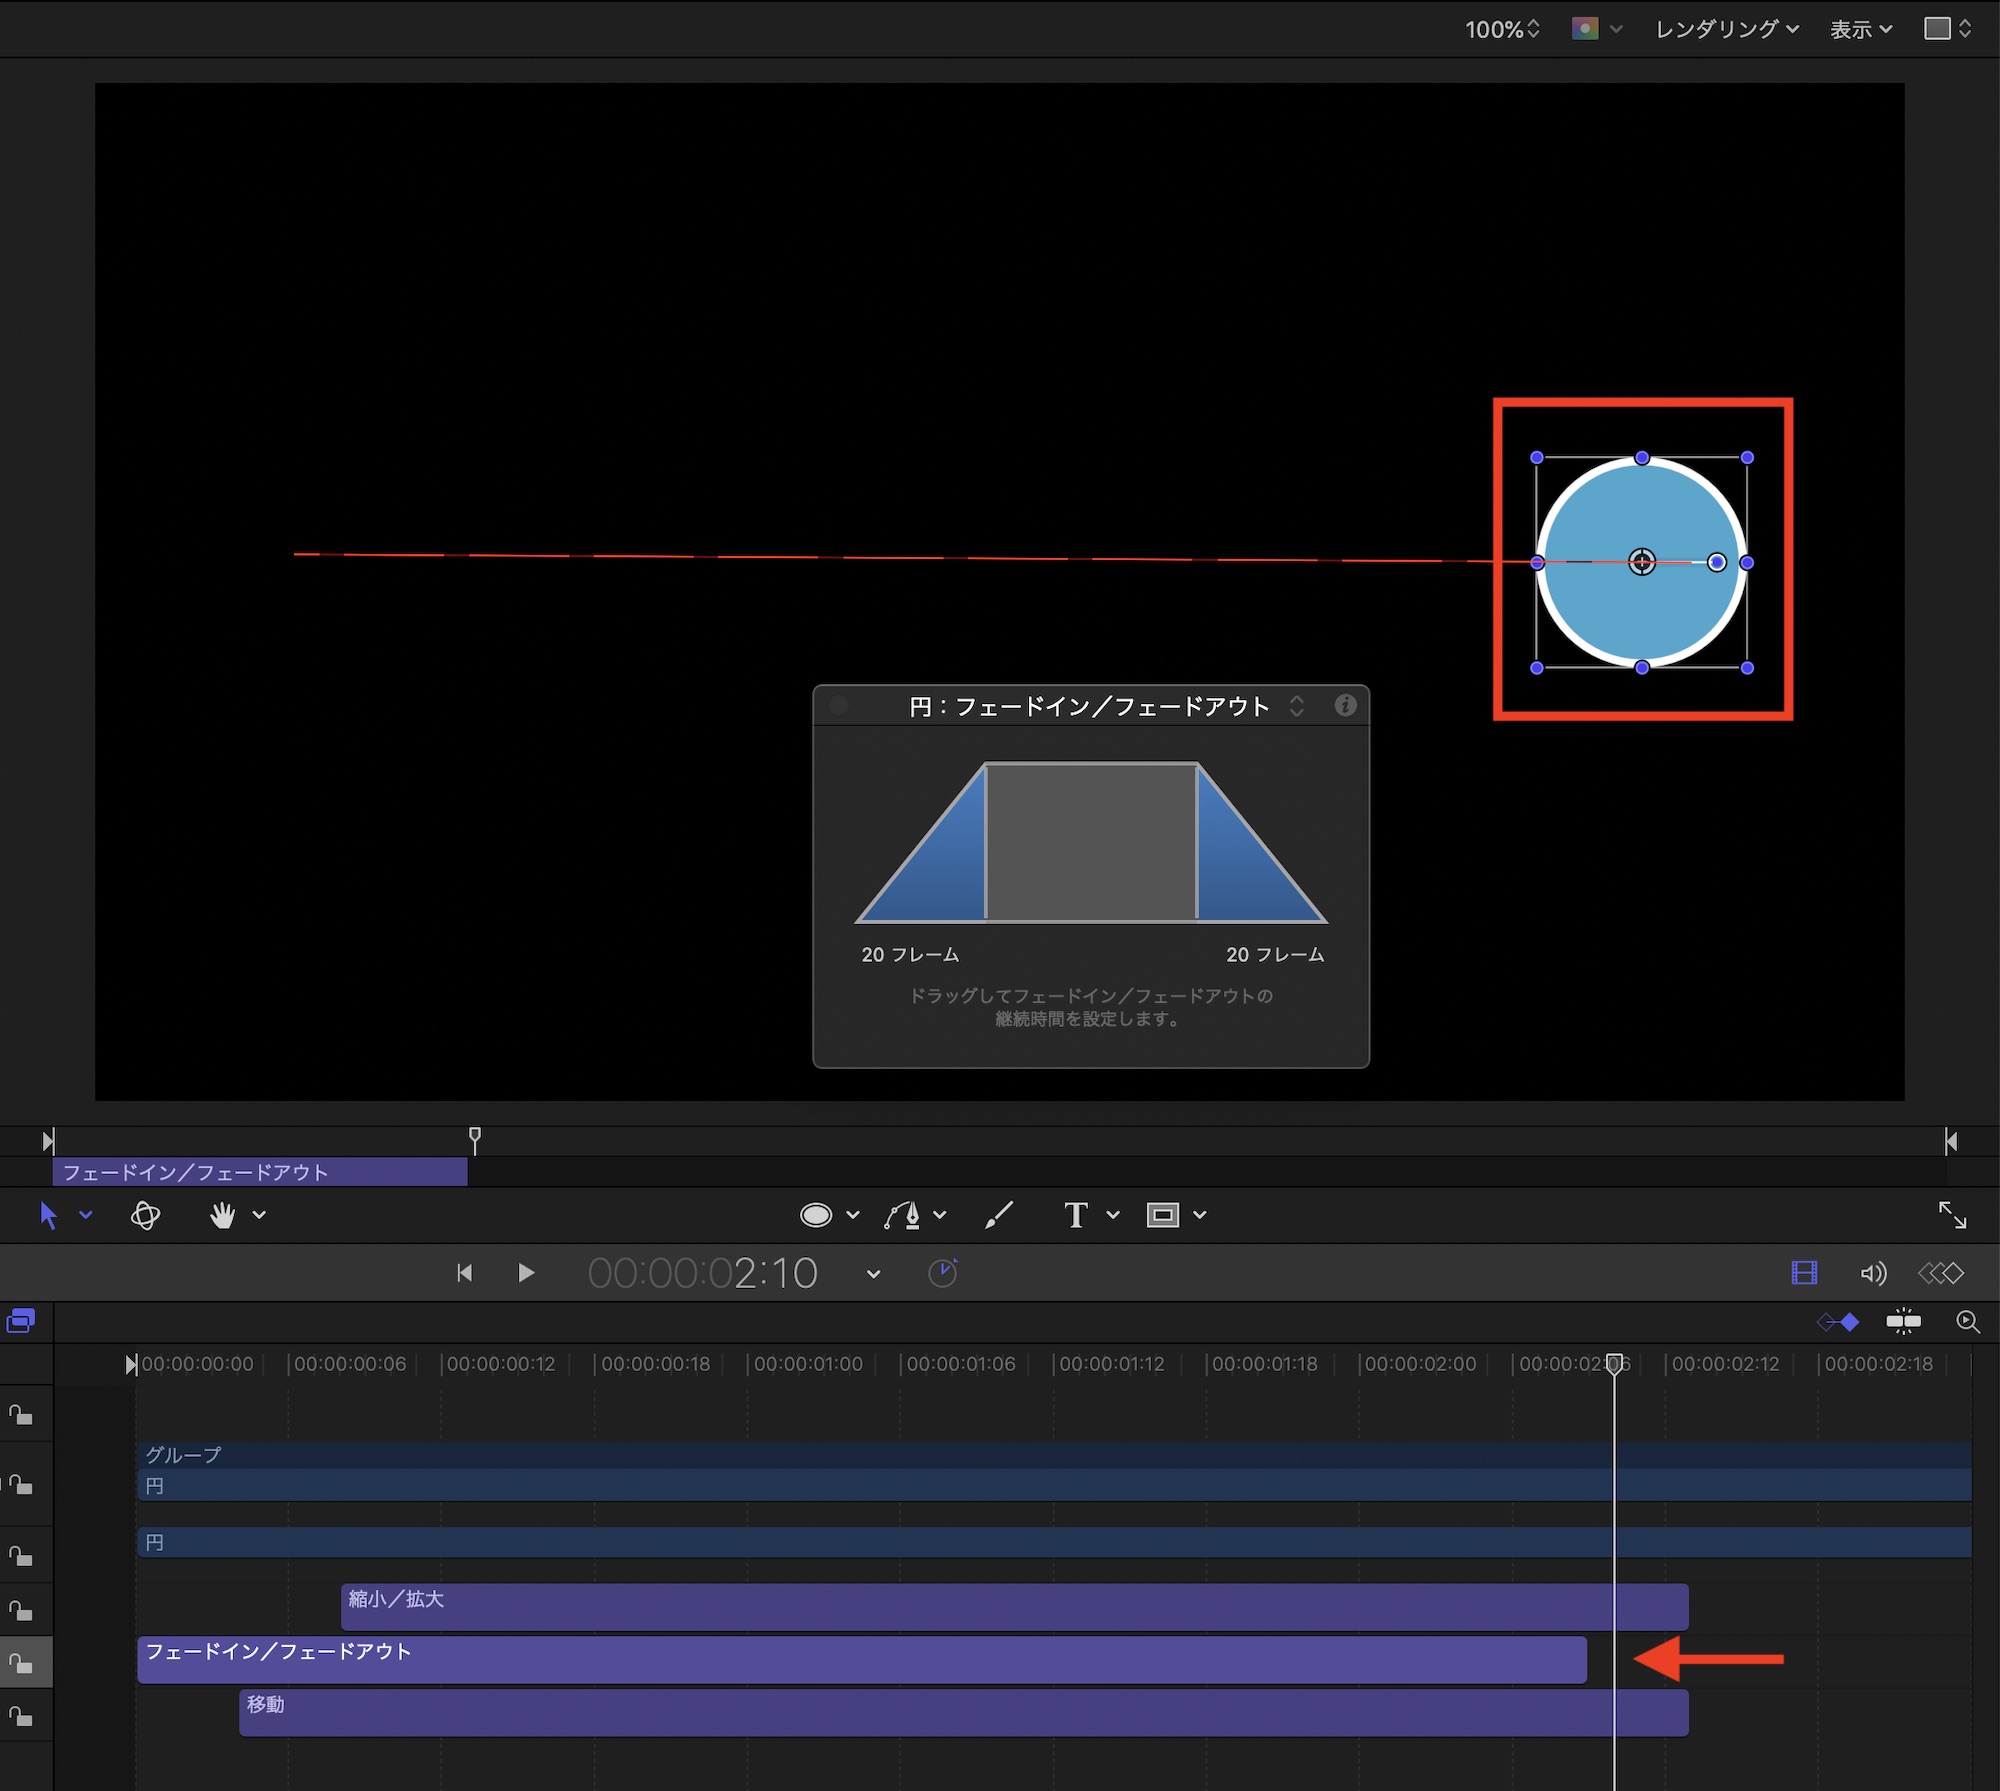
Task: Toggle audio mute speaker button
Action: click(x=1873, y=1273)
